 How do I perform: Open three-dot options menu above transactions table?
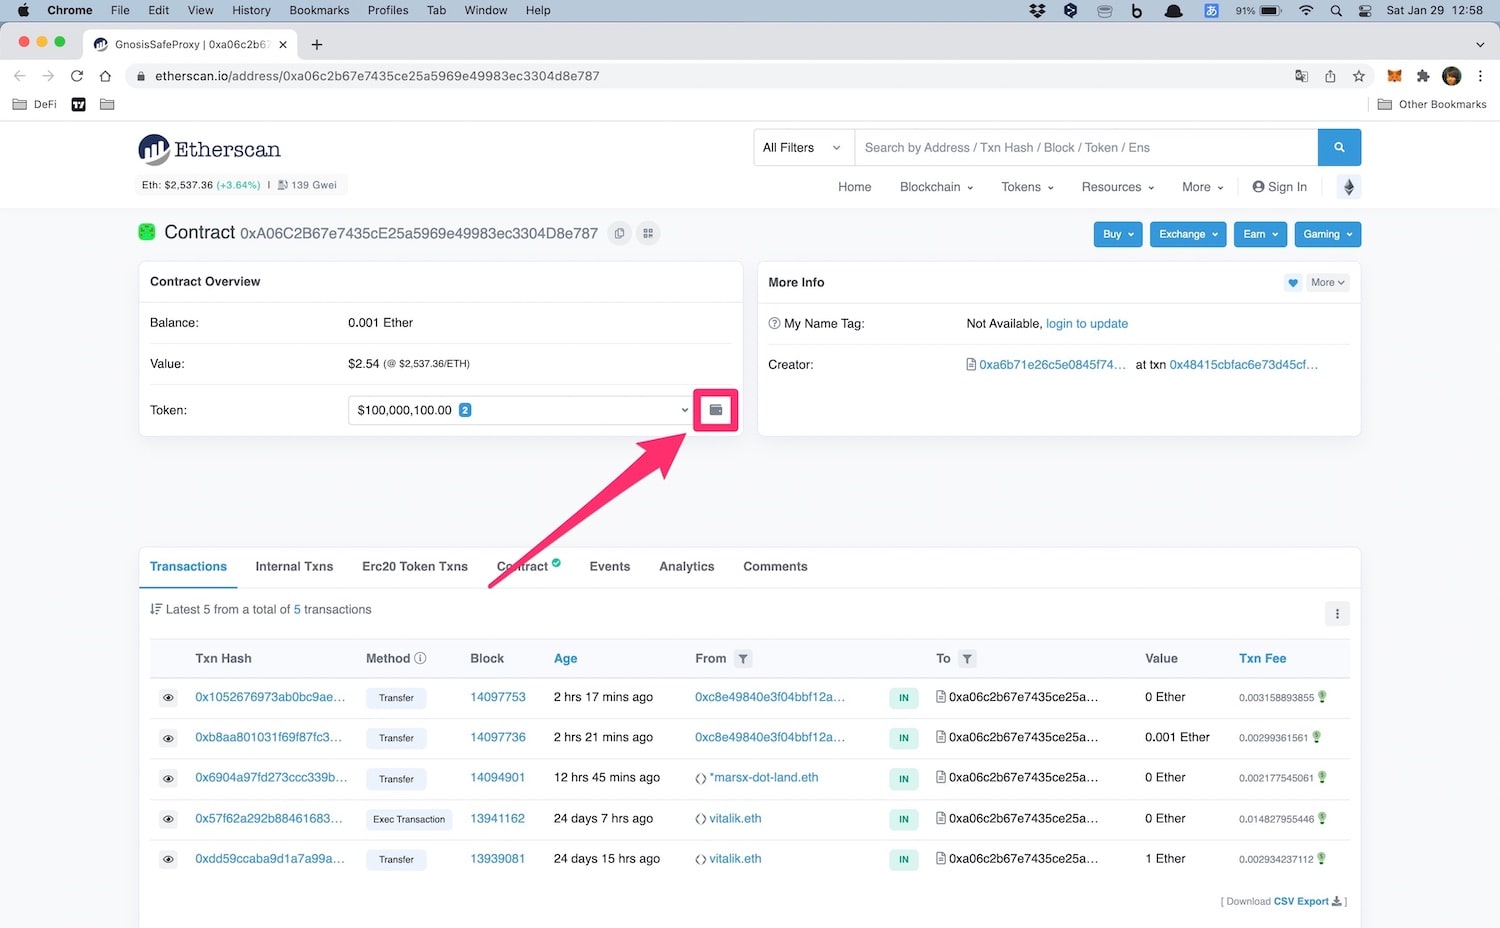[1337, 614]
